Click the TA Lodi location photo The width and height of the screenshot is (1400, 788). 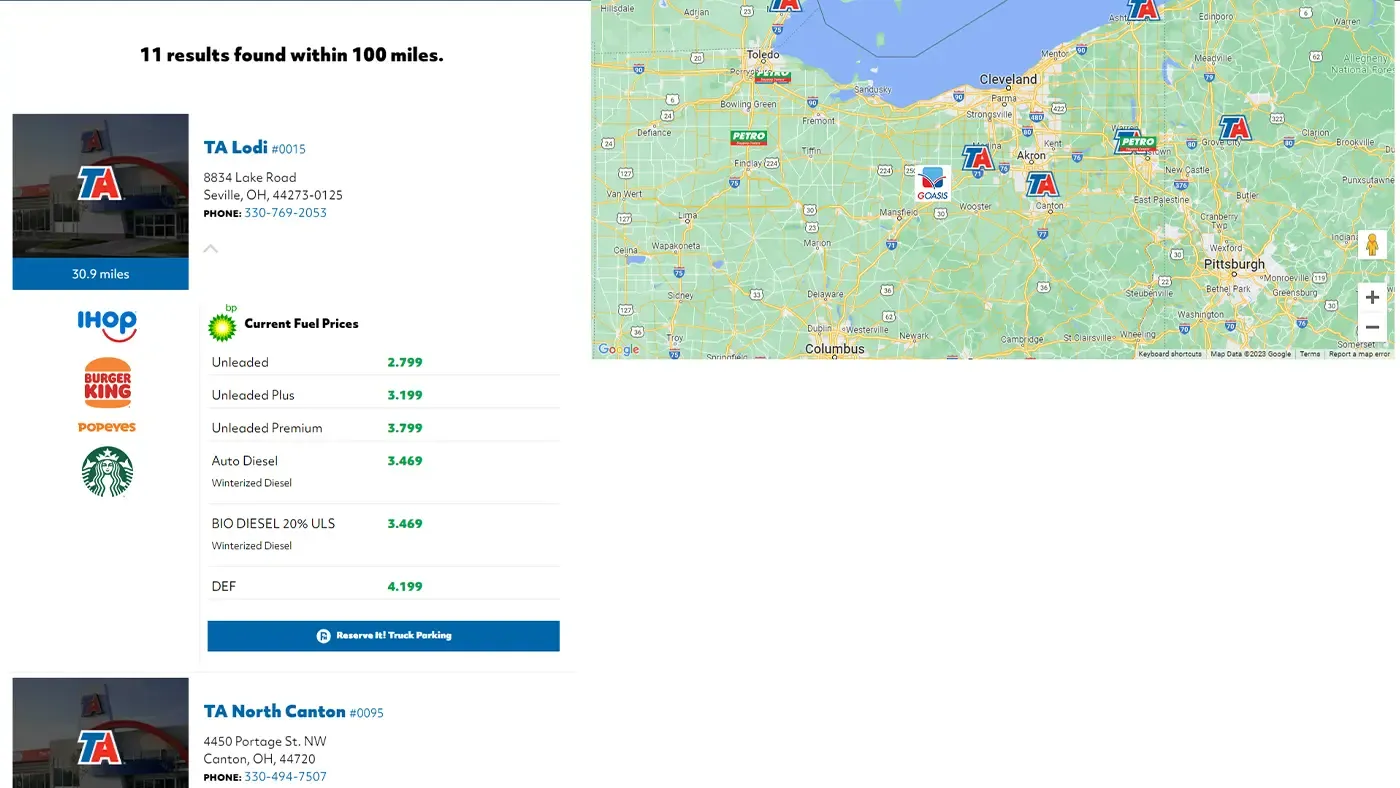[100, 186]
